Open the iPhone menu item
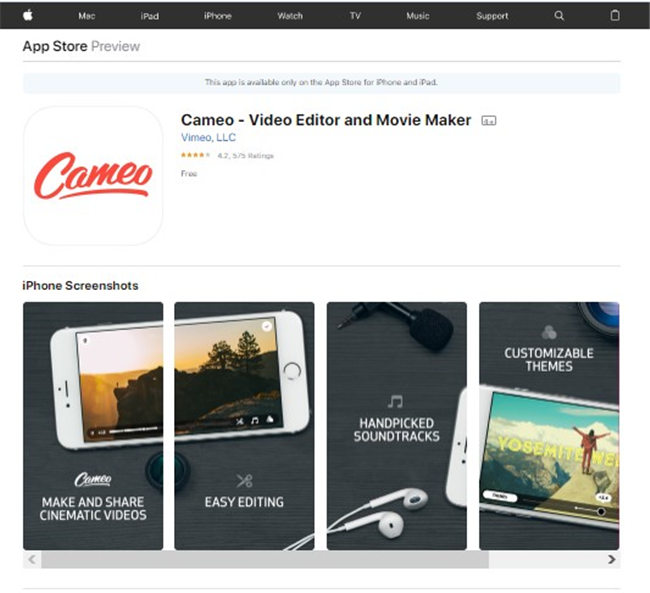 pyautogui.click(x=218, y=16)
